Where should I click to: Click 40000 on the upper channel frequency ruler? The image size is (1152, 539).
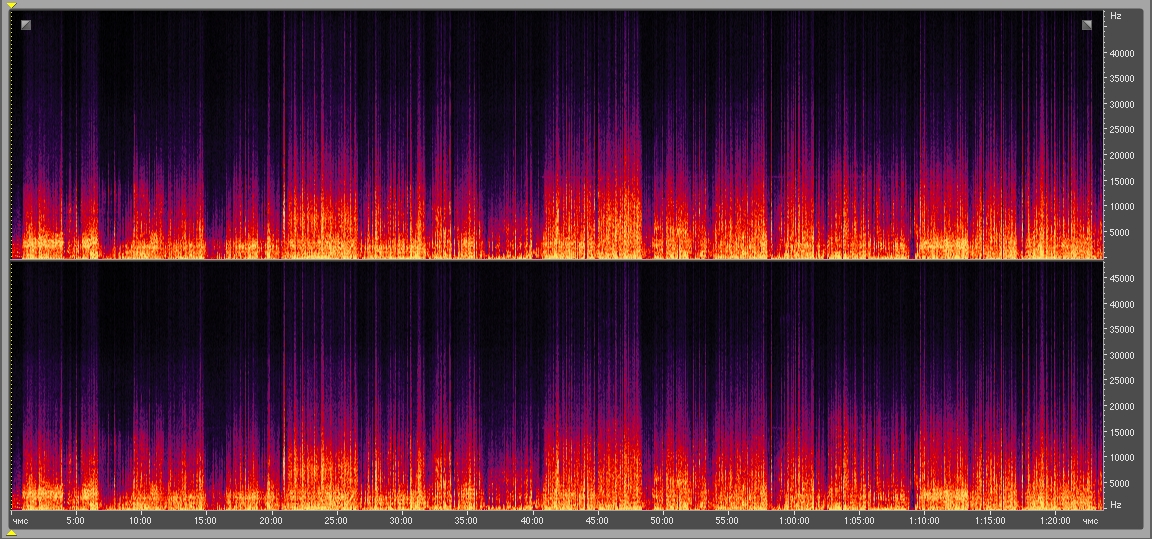tap(1122, 53)
